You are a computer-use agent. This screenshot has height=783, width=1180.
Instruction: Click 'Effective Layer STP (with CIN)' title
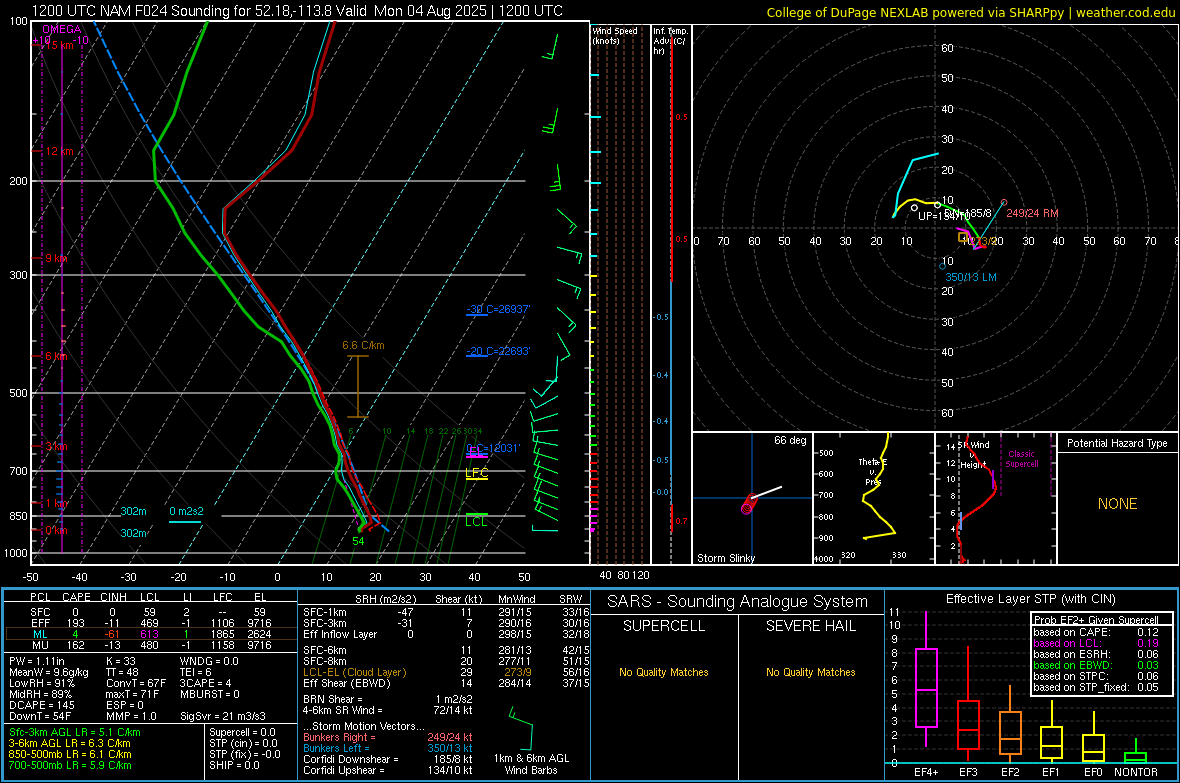(x=1030, y=599)
